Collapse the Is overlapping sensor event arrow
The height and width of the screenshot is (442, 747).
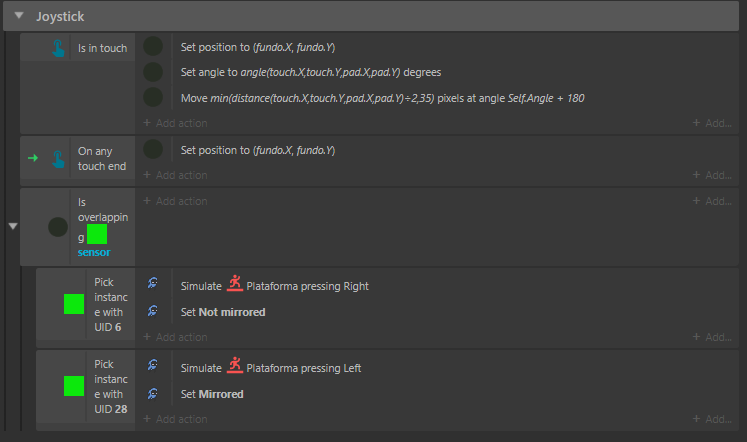(x=13, y=226)
